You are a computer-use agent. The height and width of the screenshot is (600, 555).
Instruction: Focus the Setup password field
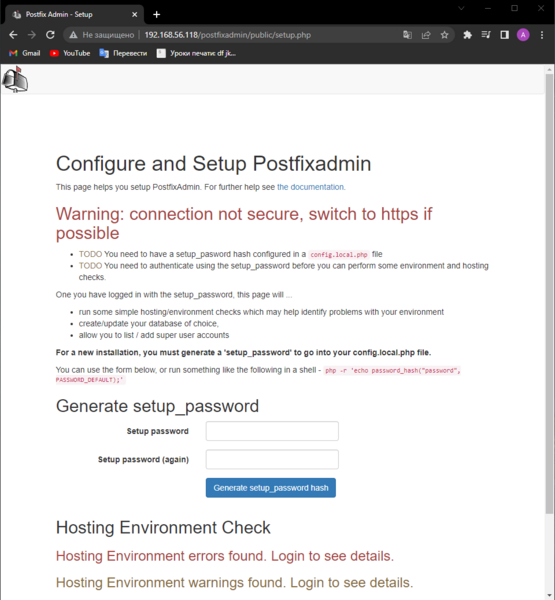click(272, 431)
